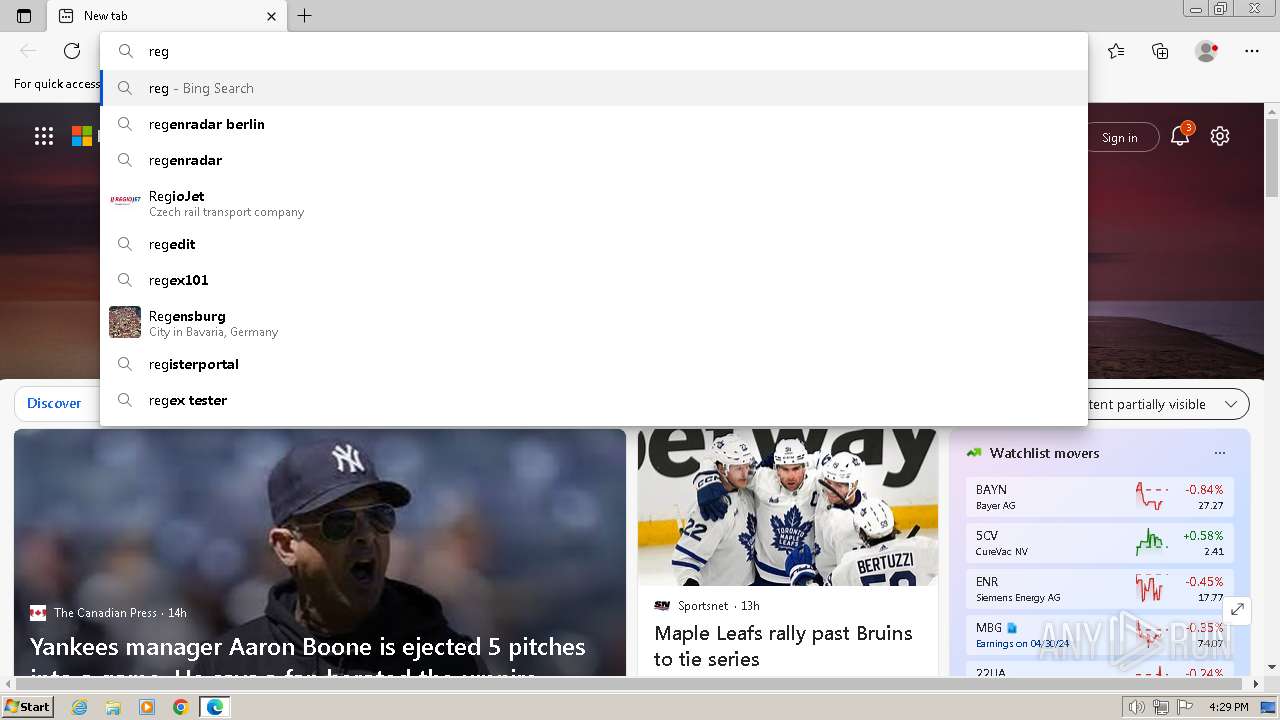Image resolution: width=1280 pixels, height=720 pixels.
Task: Open Watchlist movers more options
Action: (1220, 453)
